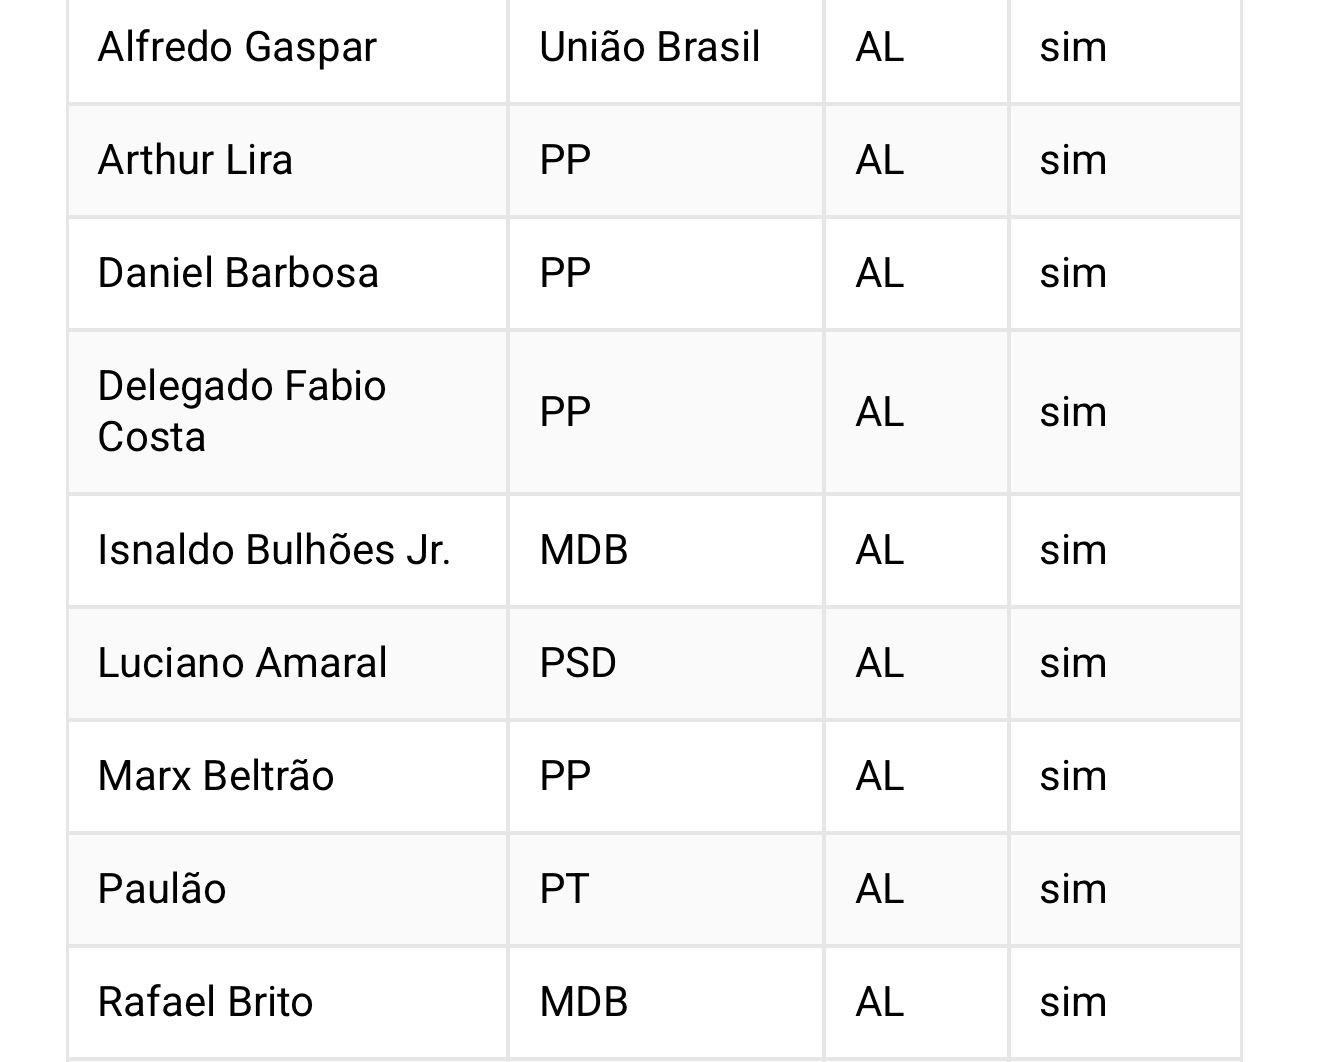Select the sim vote for Delegado Fabio Costa

coord(1073,412)
